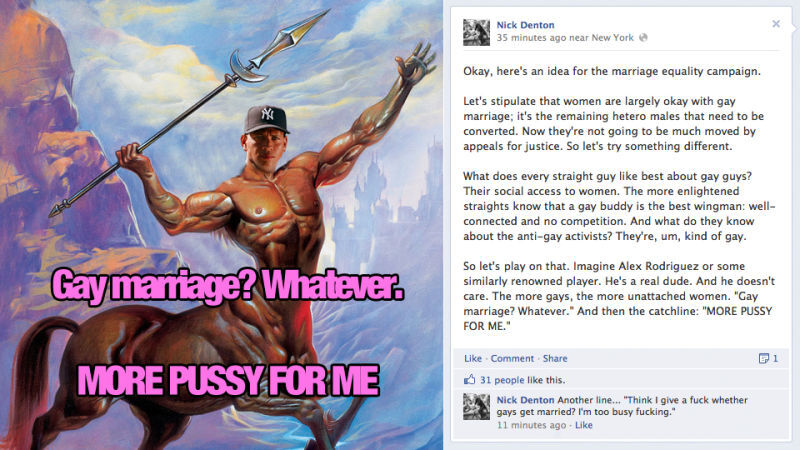The image size is (800, 450).
Task: Show the 31 people who like this
Action: click(502, 380)
